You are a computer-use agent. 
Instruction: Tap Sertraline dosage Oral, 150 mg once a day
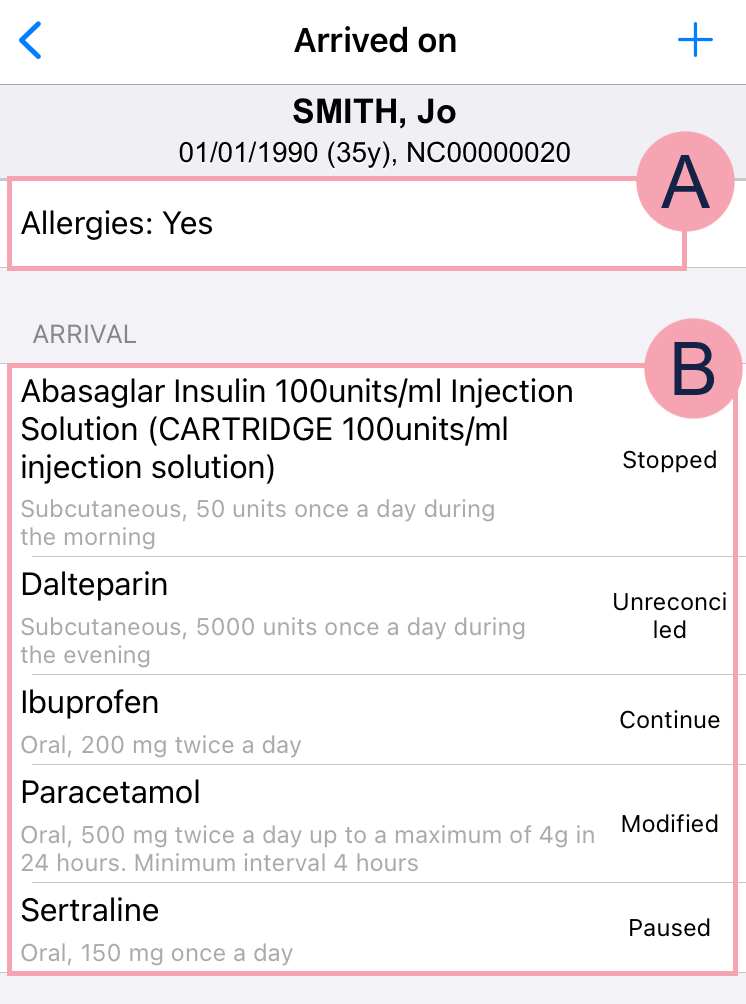tap(156, 953)
